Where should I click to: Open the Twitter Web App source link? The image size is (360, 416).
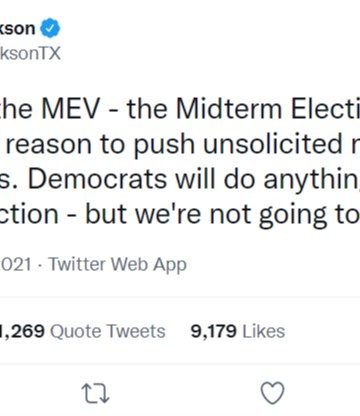click(118, 265)
